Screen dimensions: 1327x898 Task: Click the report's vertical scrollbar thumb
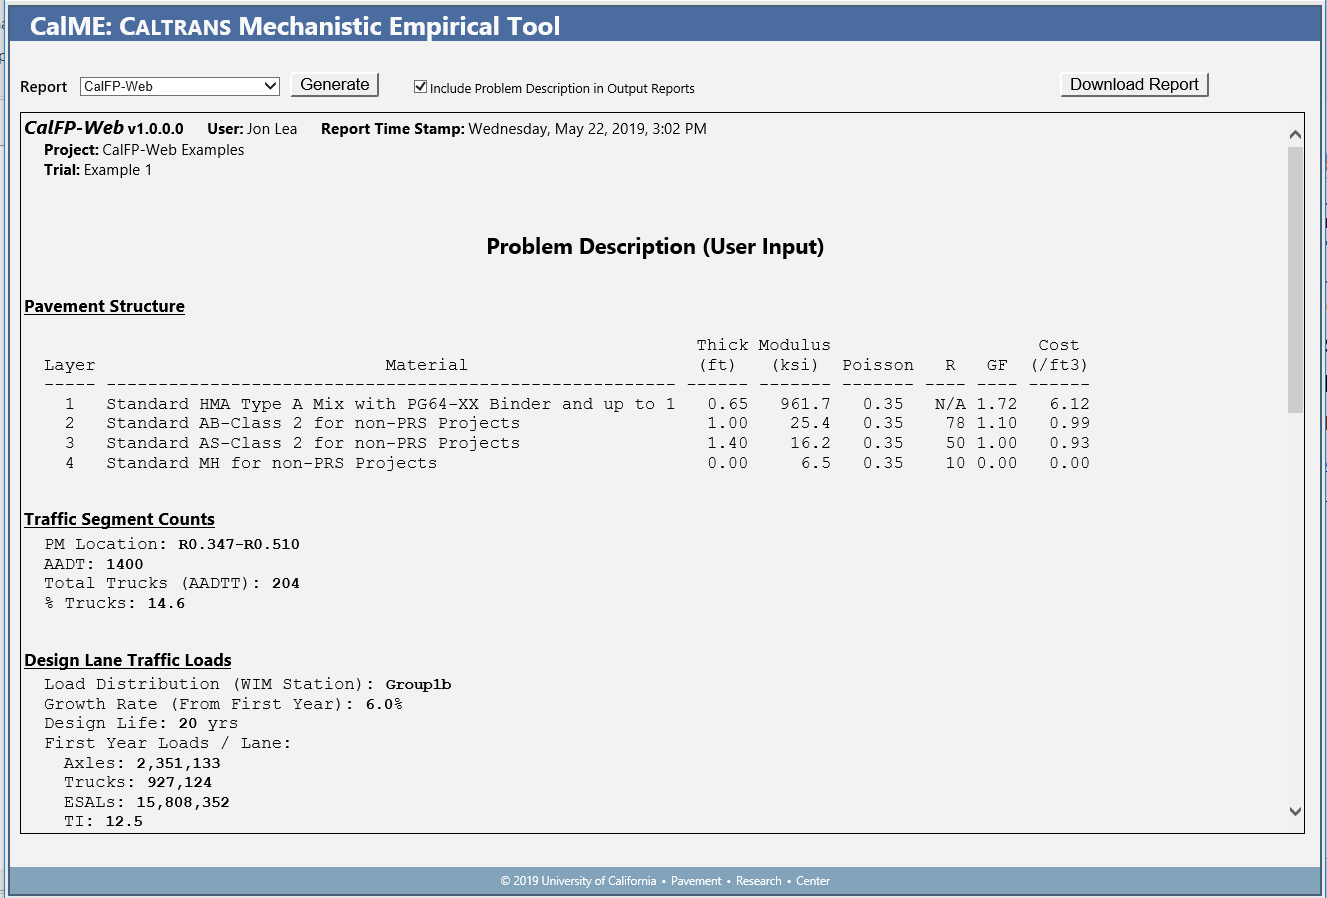(1295, 278)
